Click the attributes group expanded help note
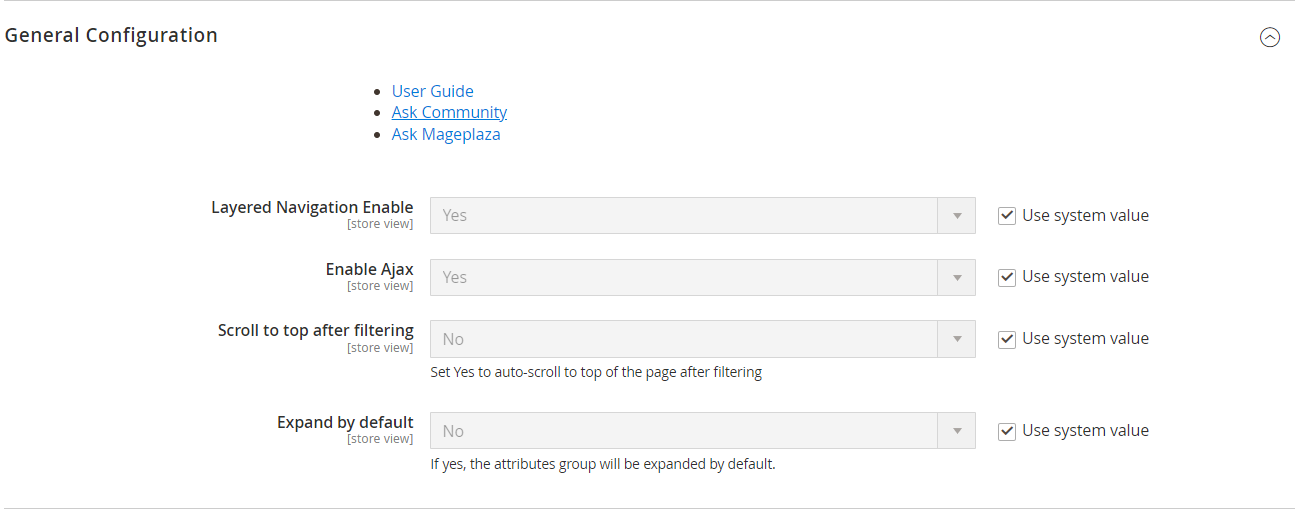Image resolution: width=1298 pixels, height=517 pixels. 602,464
